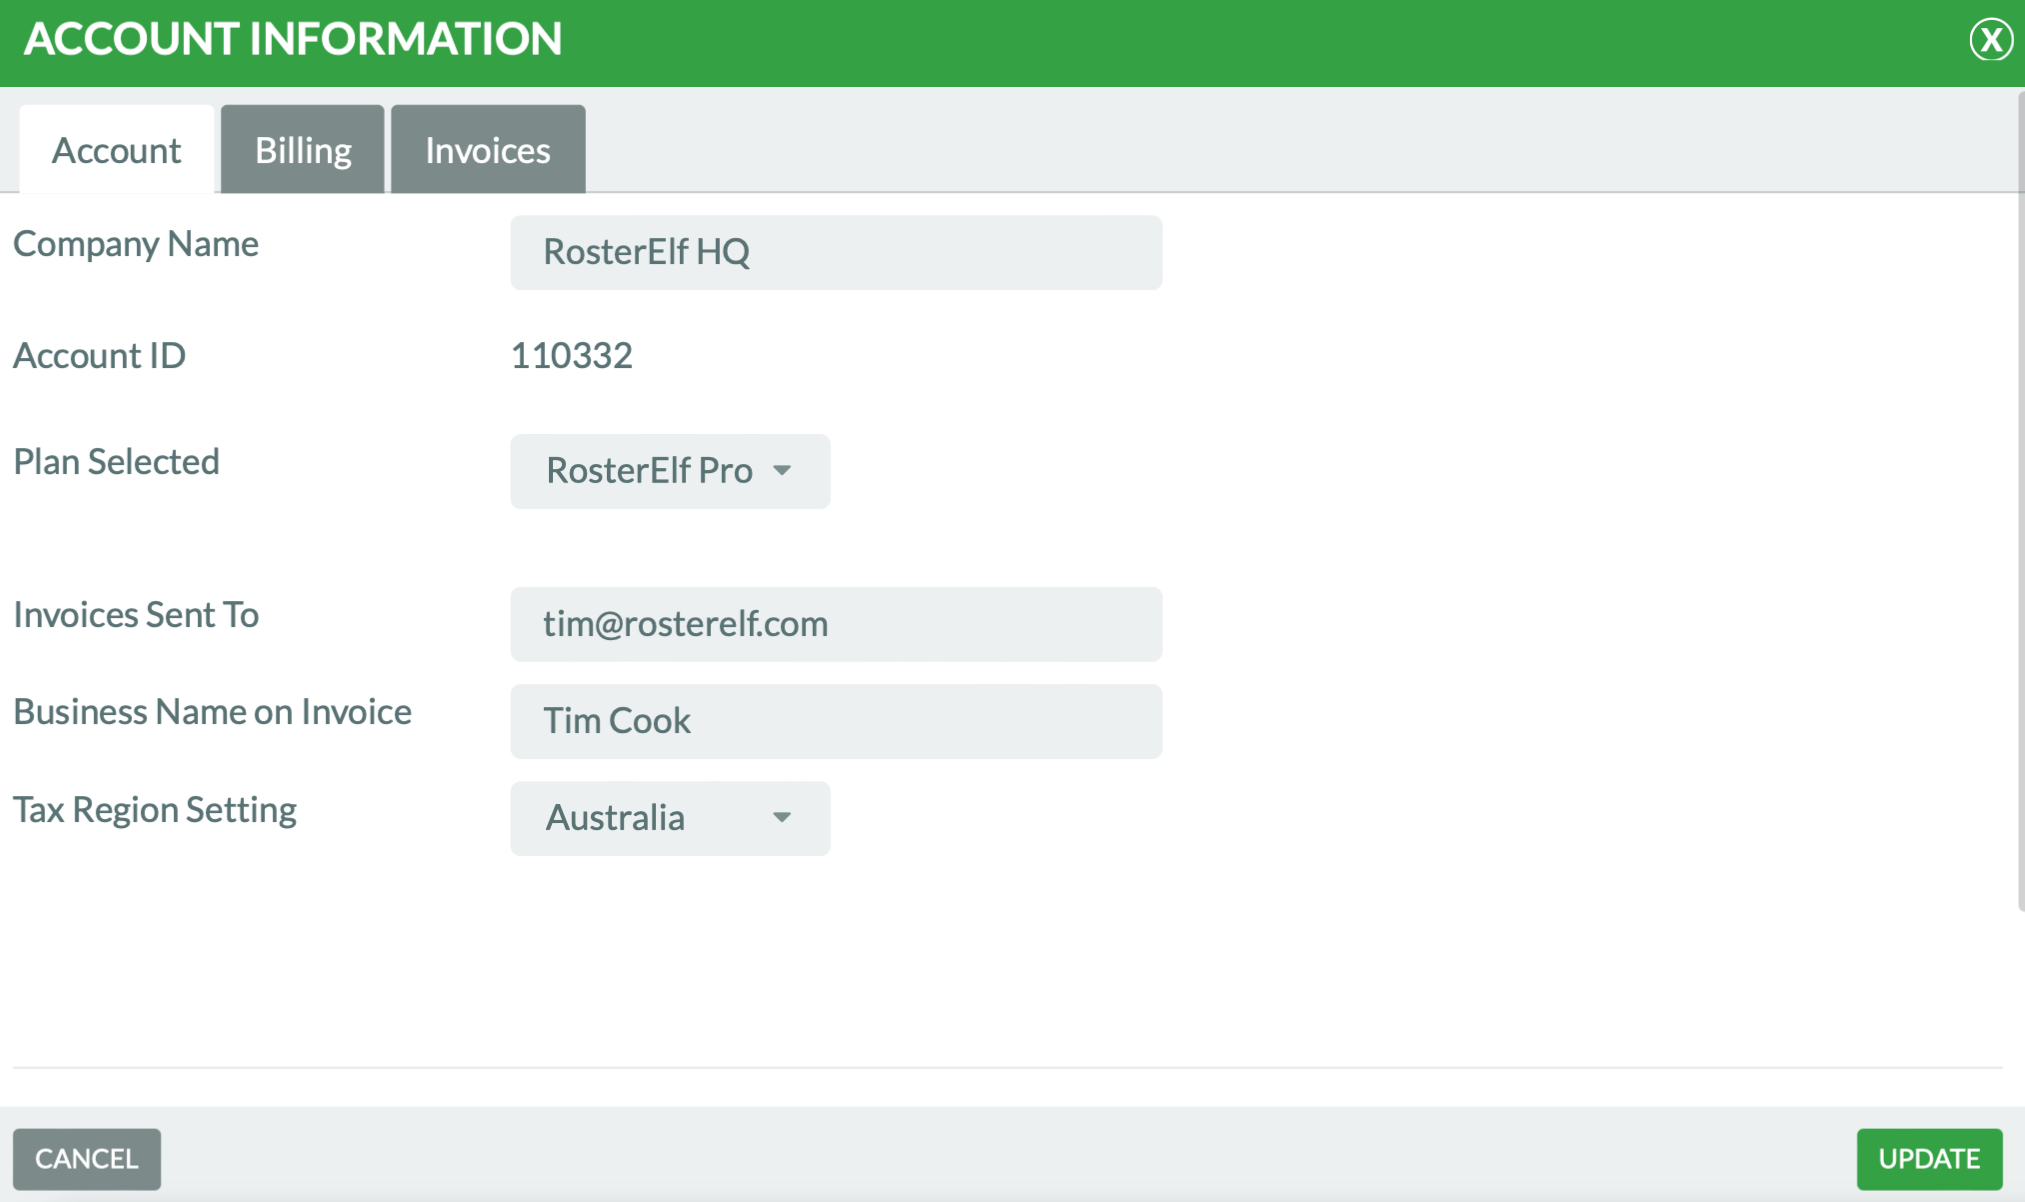Close the Account Information dialog with X
This screenshot has height=1202, width=2025.
1990,40
